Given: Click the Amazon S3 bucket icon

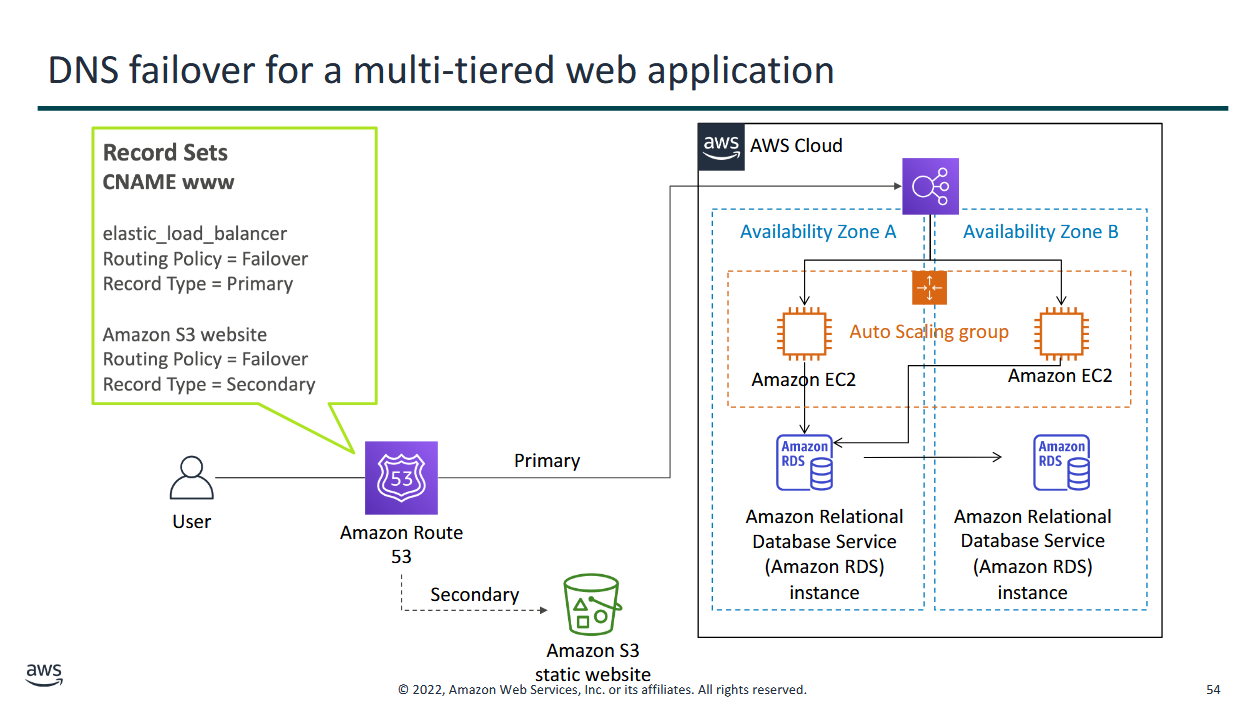Looking at the screenshot, I should (x=592, y=605).
